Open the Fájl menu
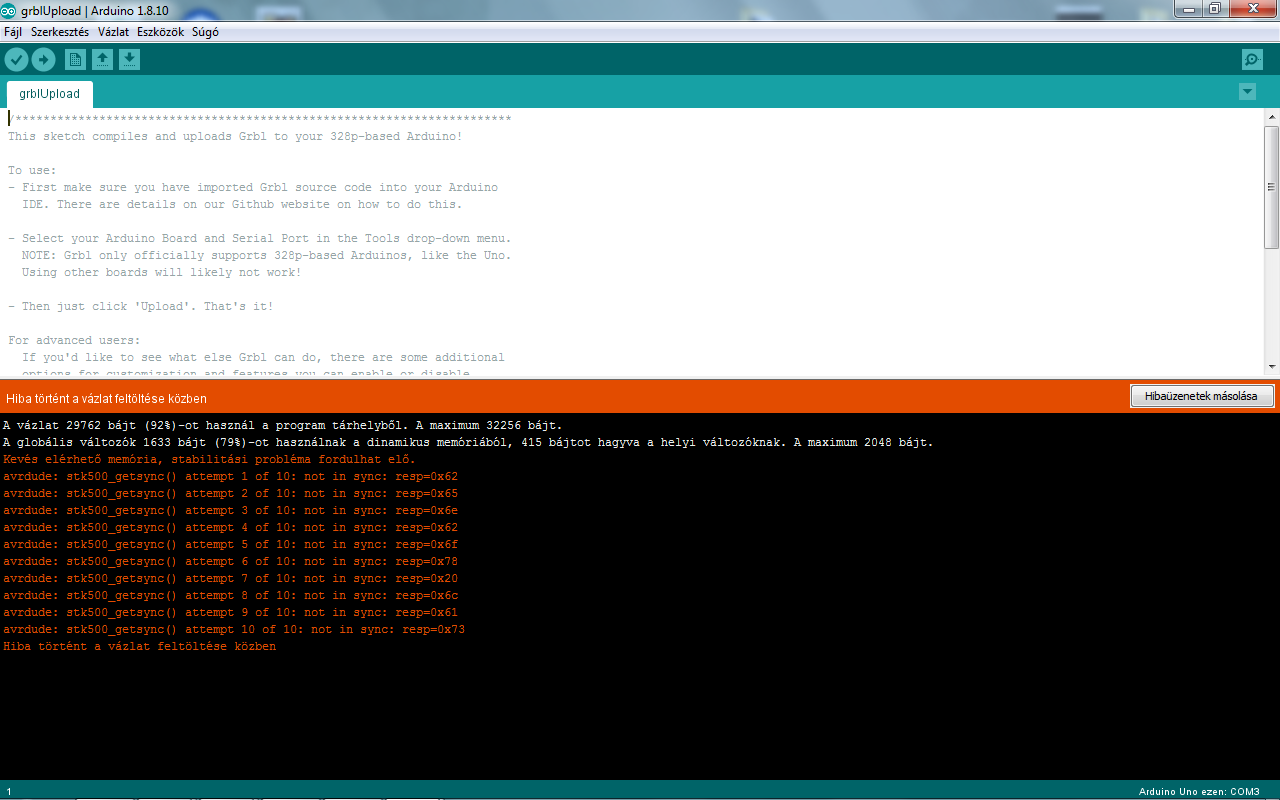This screenshot has height=800, width=1280. point(13,32)
